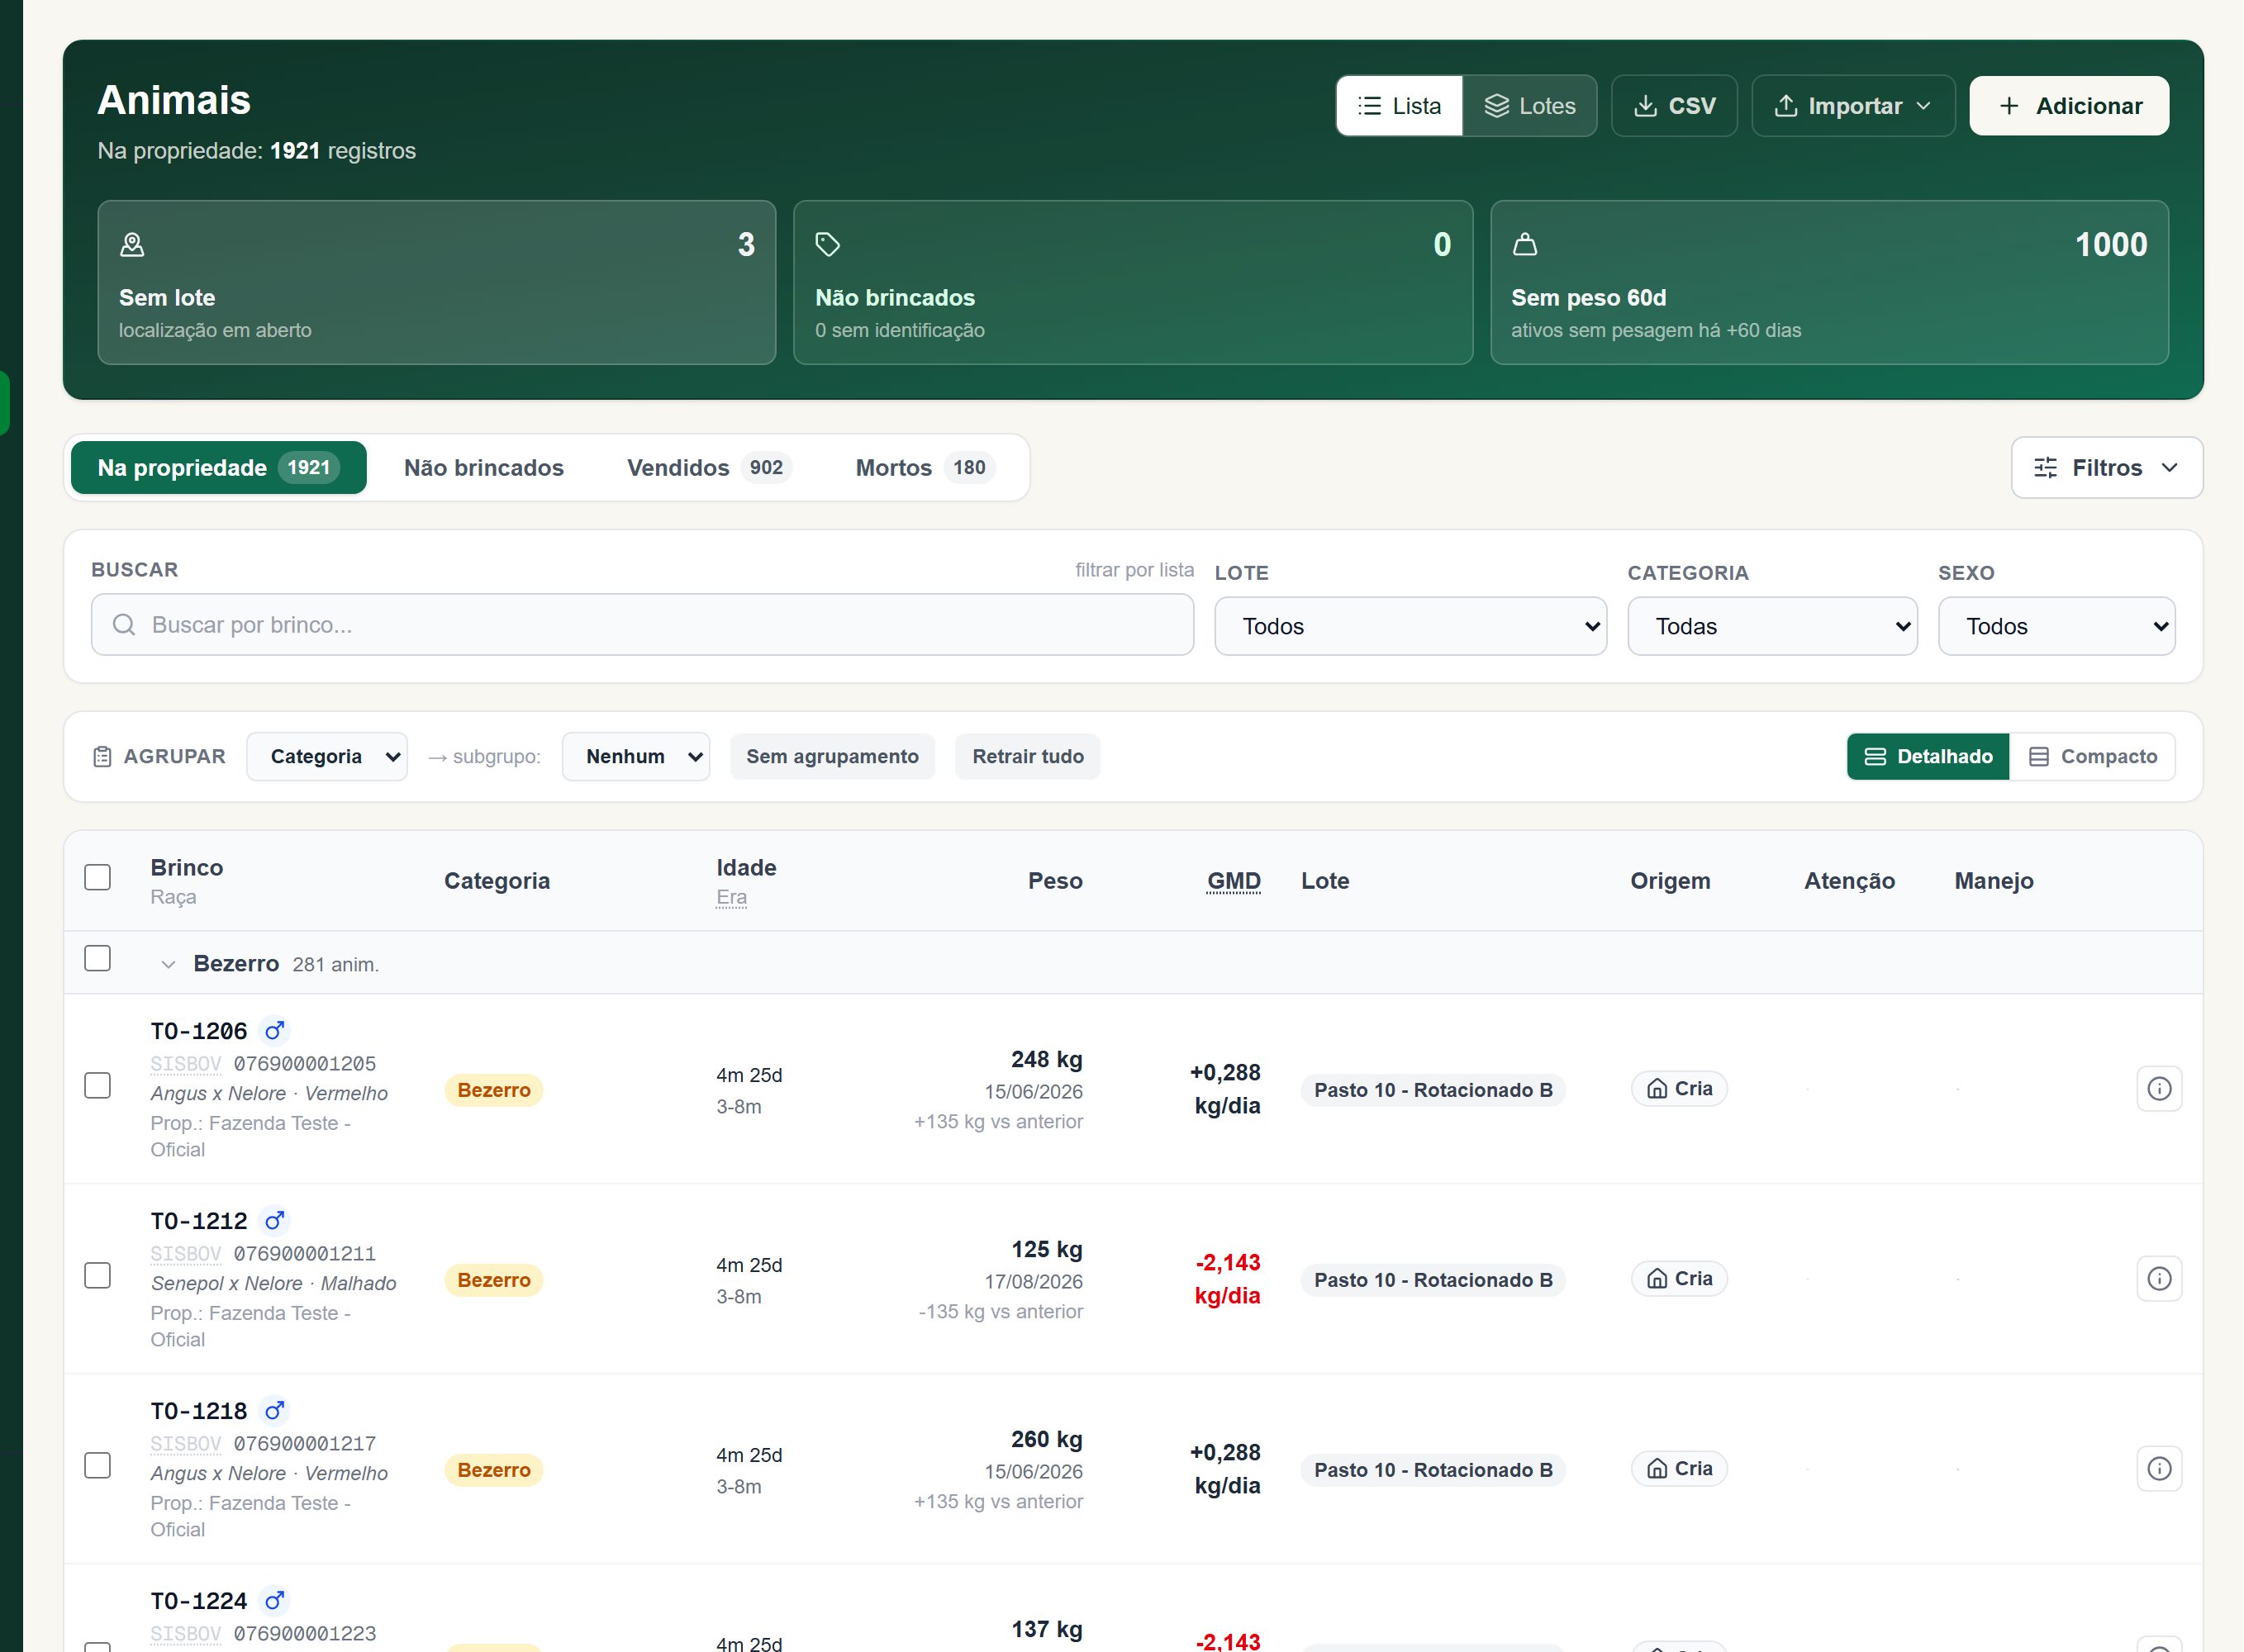2244x1652 pixels.
Task: Focus the Buscar por brinco search field
Action: tap(642, 625)
